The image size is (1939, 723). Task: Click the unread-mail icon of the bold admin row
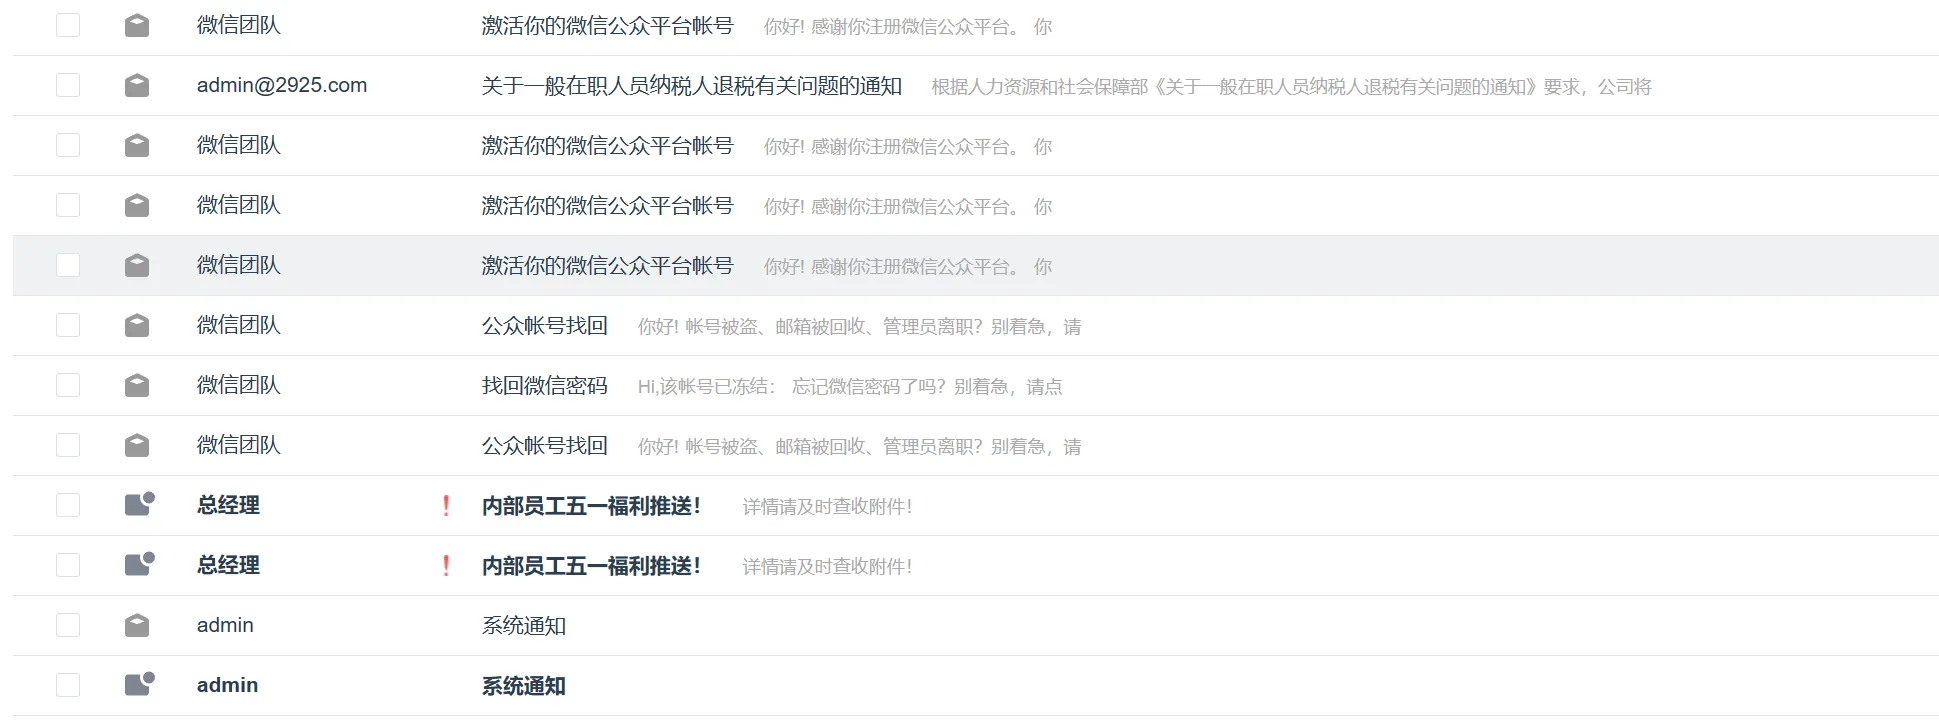(139, 684)
